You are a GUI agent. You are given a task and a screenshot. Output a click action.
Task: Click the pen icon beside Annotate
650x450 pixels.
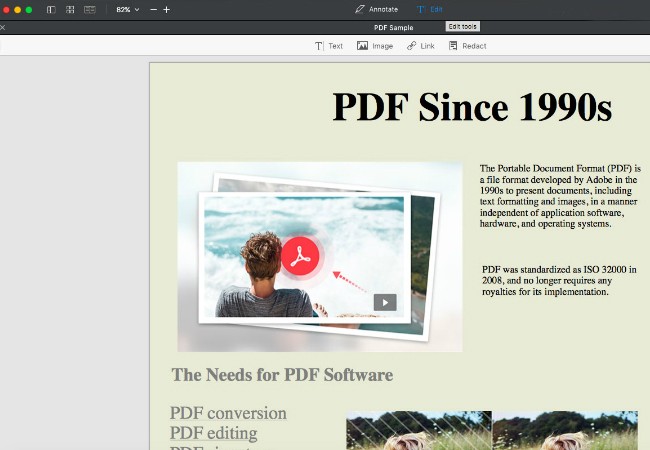coord(359,9)
